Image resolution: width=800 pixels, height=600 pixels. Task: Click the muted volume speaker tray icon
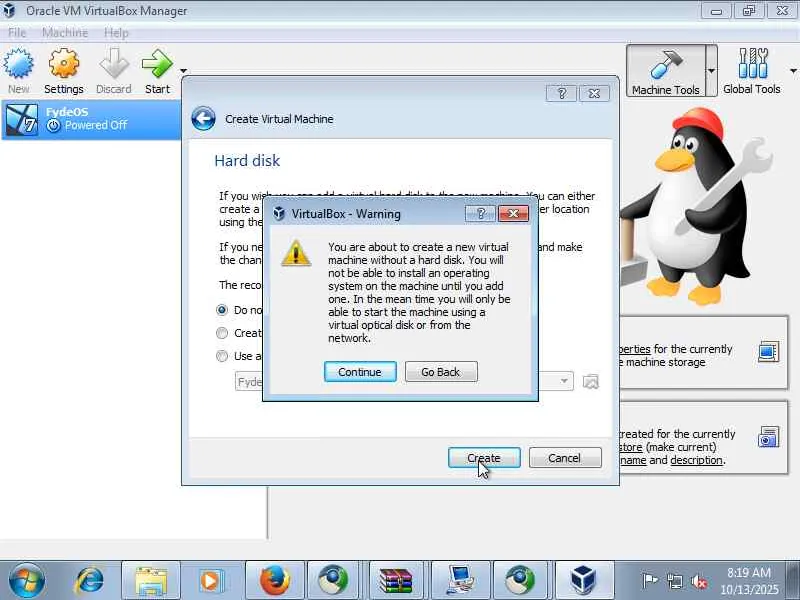(x=698, y=581)
